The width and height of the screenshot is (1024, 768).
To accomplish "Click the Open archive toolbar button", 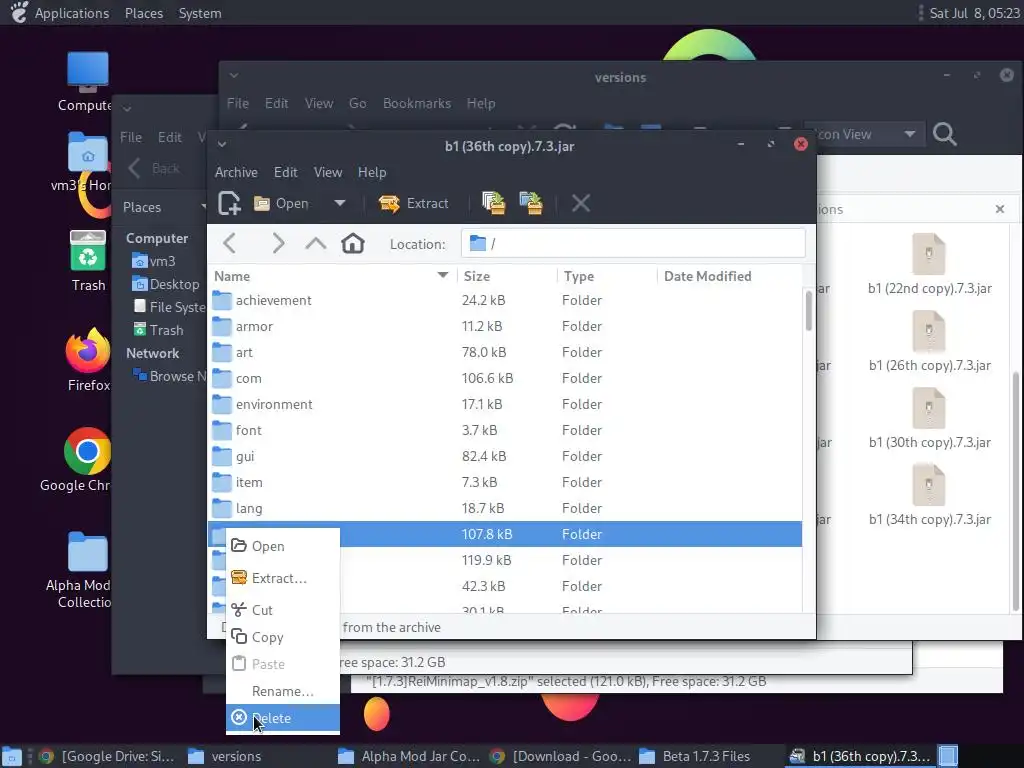I will 281,203.
